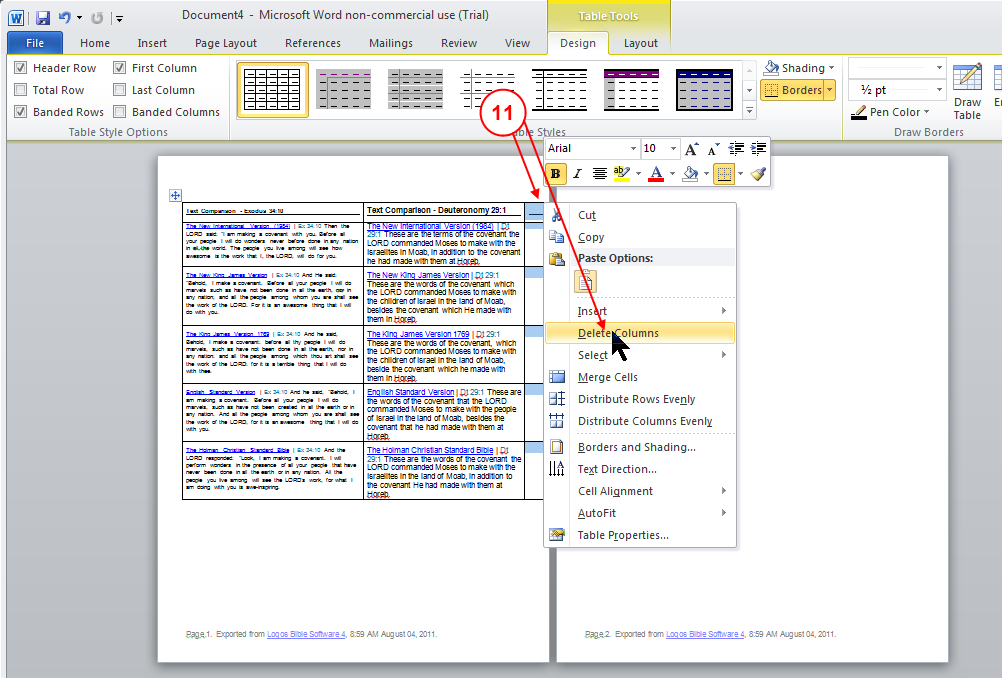Screen dimensions: 1002x678
Task: Click Center alignment in the mini toolbar
Action: (x=599, y=173)
